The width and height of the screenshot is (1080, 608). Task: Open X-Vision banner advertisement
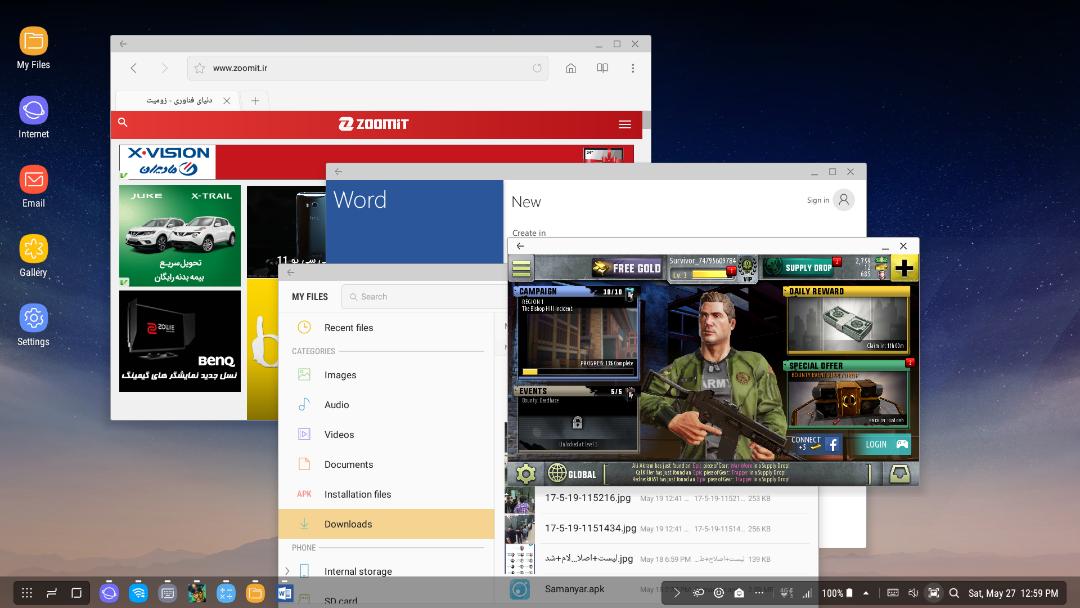(x=376, y=162)
